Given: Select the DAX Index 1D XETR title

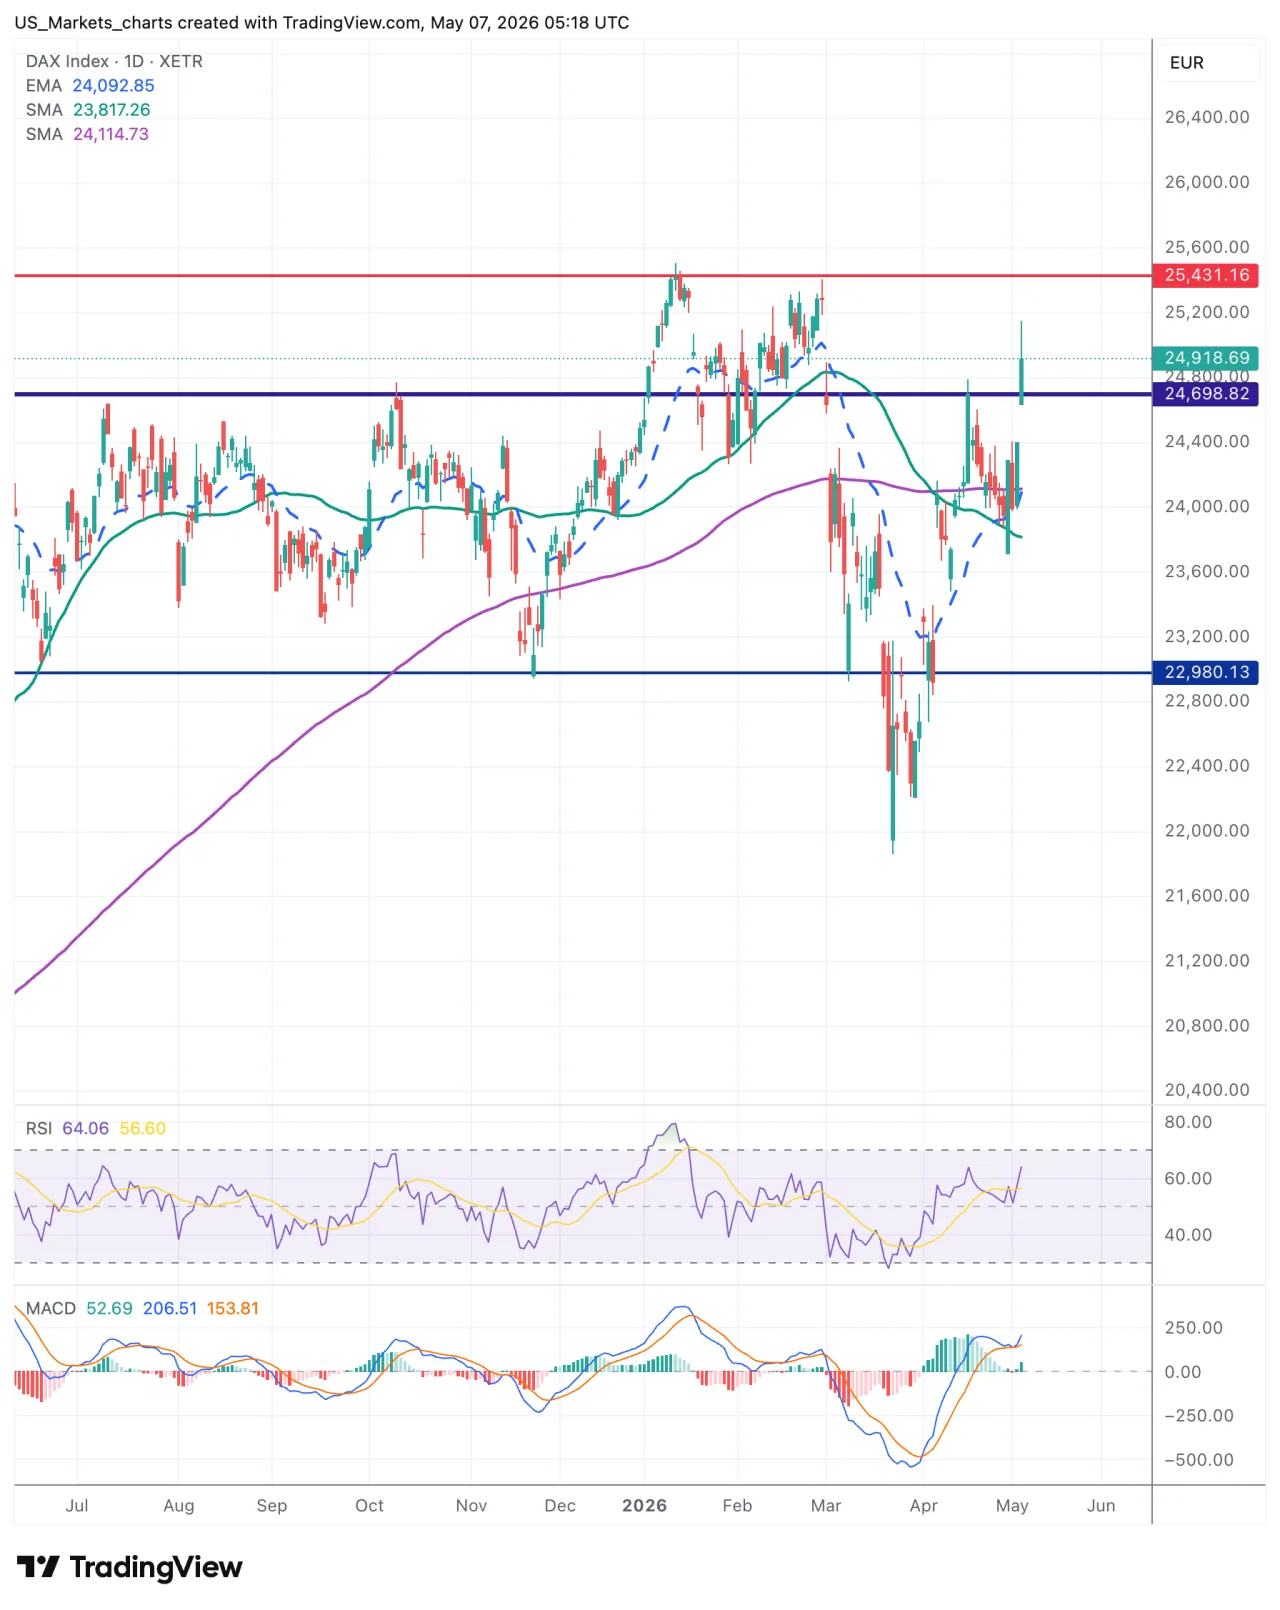Looking at the screenshot, I should 114,62.
